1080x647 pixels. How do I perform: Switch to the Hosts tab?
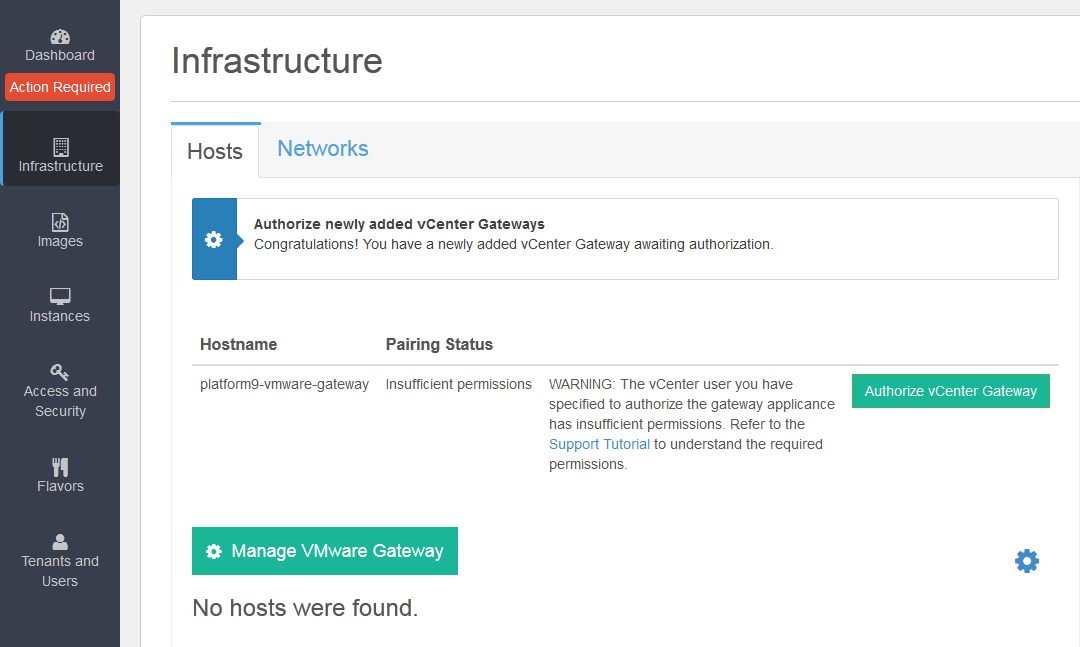click(x=215, y=152)
